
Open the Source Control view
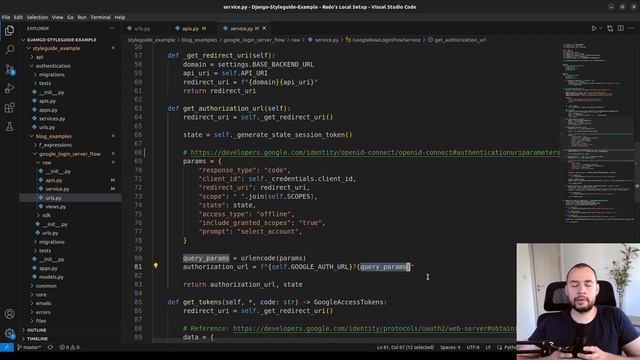click(x=9, y=69)
